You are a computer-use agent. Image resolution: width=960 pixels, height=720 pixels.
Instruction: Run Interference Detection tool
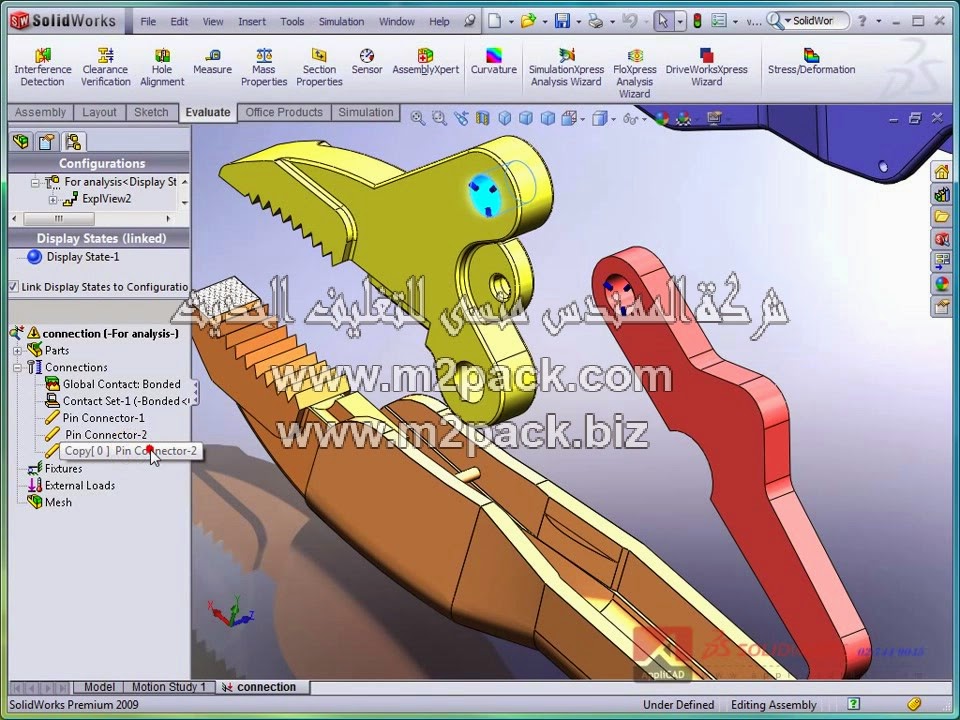click(42, 67)
